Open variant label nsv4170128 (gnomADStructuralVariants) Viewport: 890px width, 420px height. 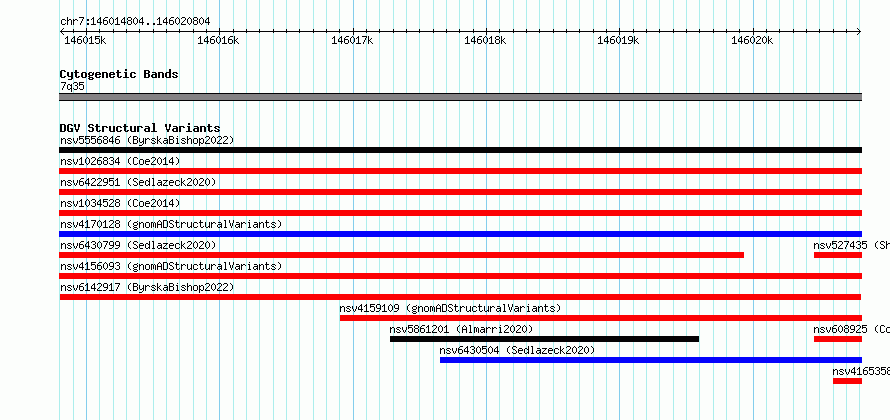tap(171, 224)
